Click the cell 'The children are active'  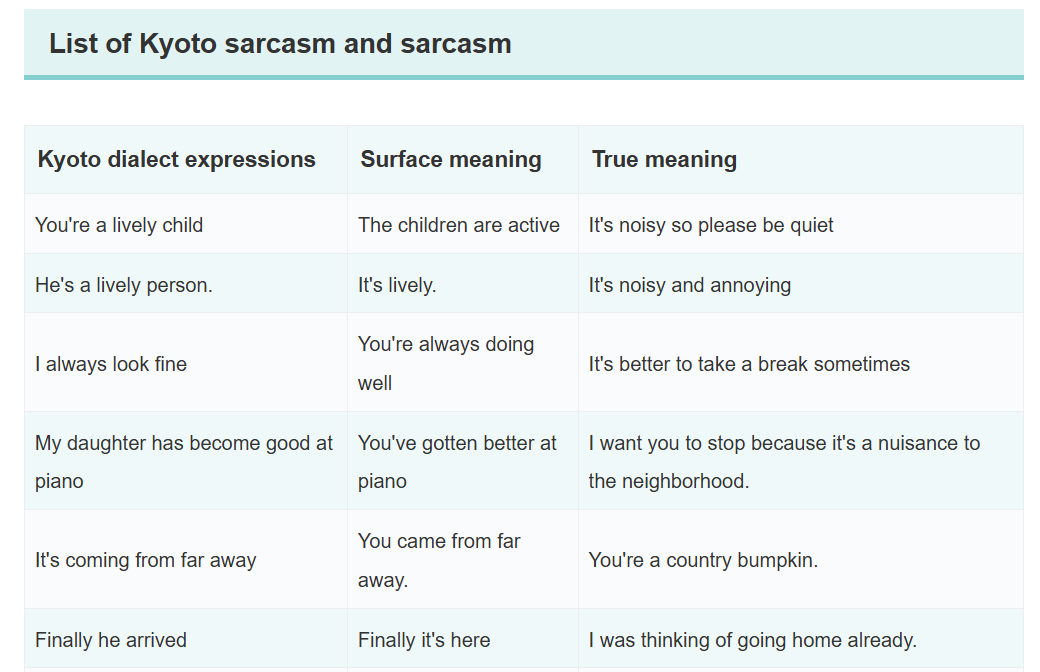tap(463, 224)
